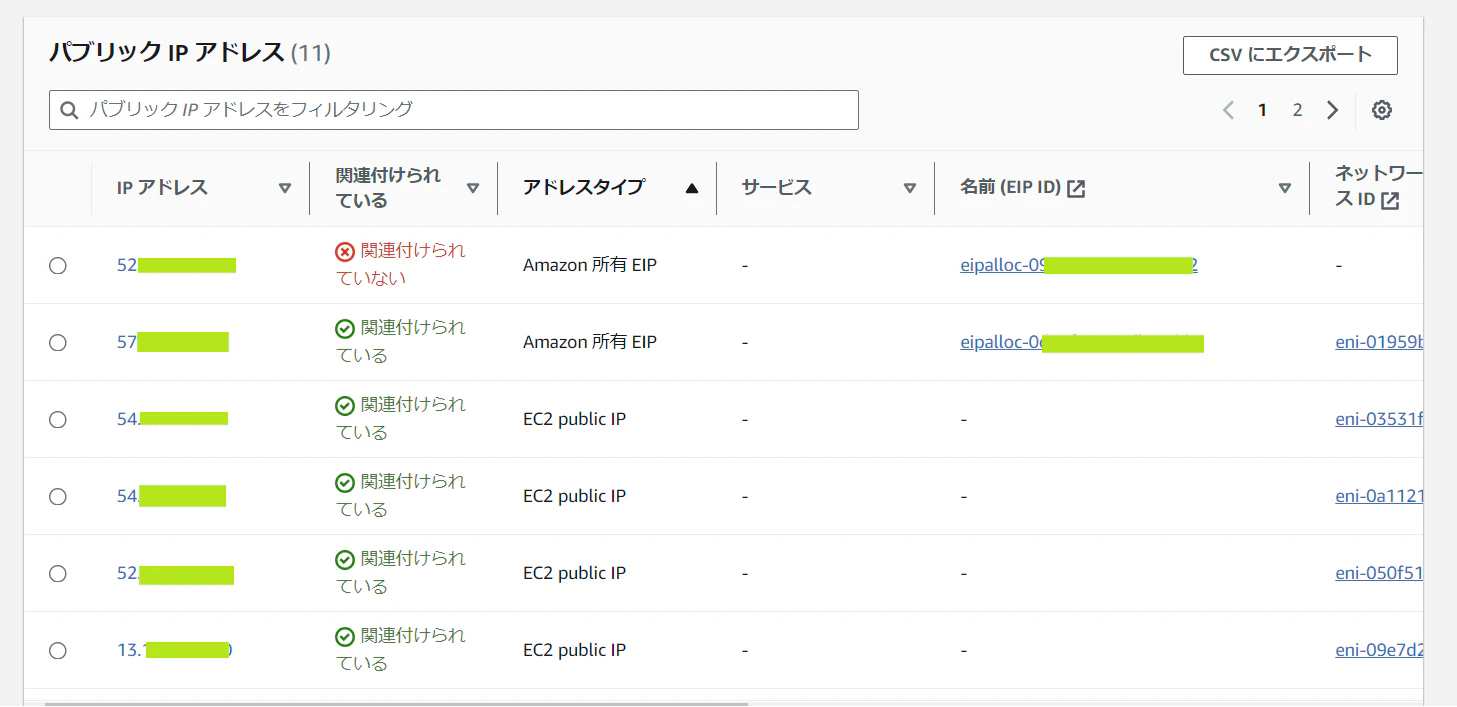Select radio button for IP 13 row

[x=58, y=650]
